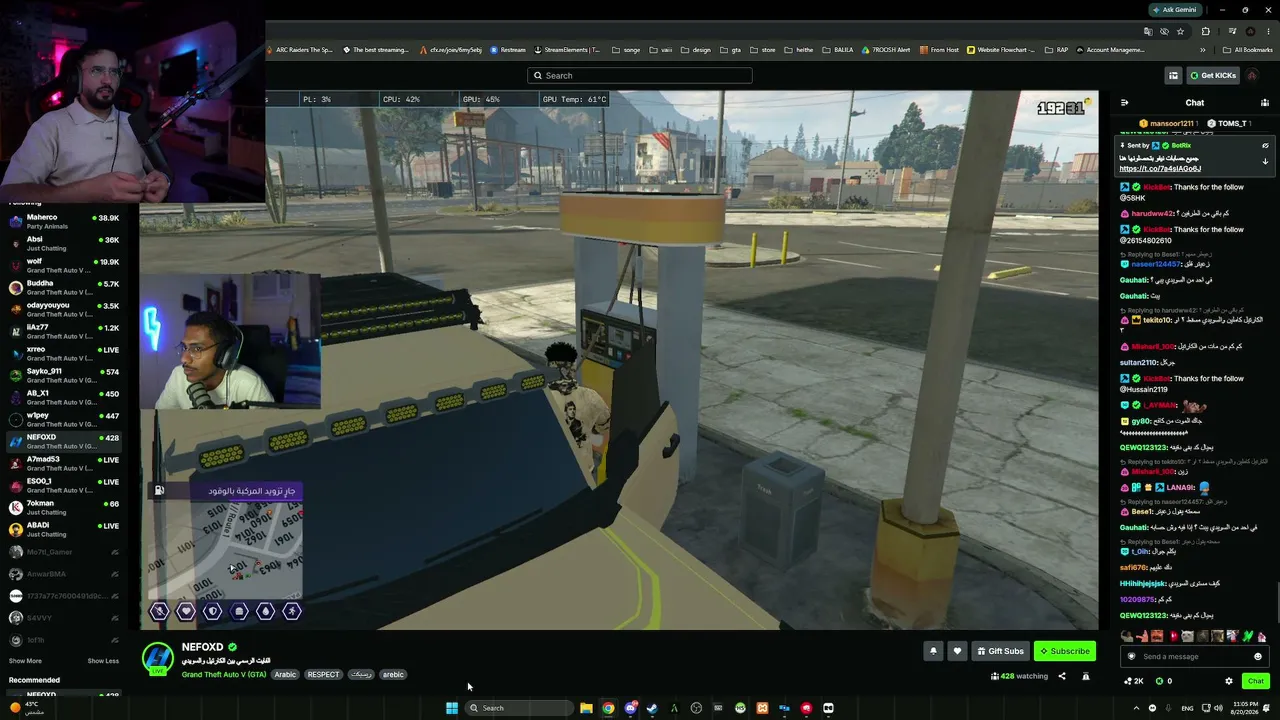Toggle stream notifications bell
The height and width of the screenshot is (720, 1280).
[933, 651]
